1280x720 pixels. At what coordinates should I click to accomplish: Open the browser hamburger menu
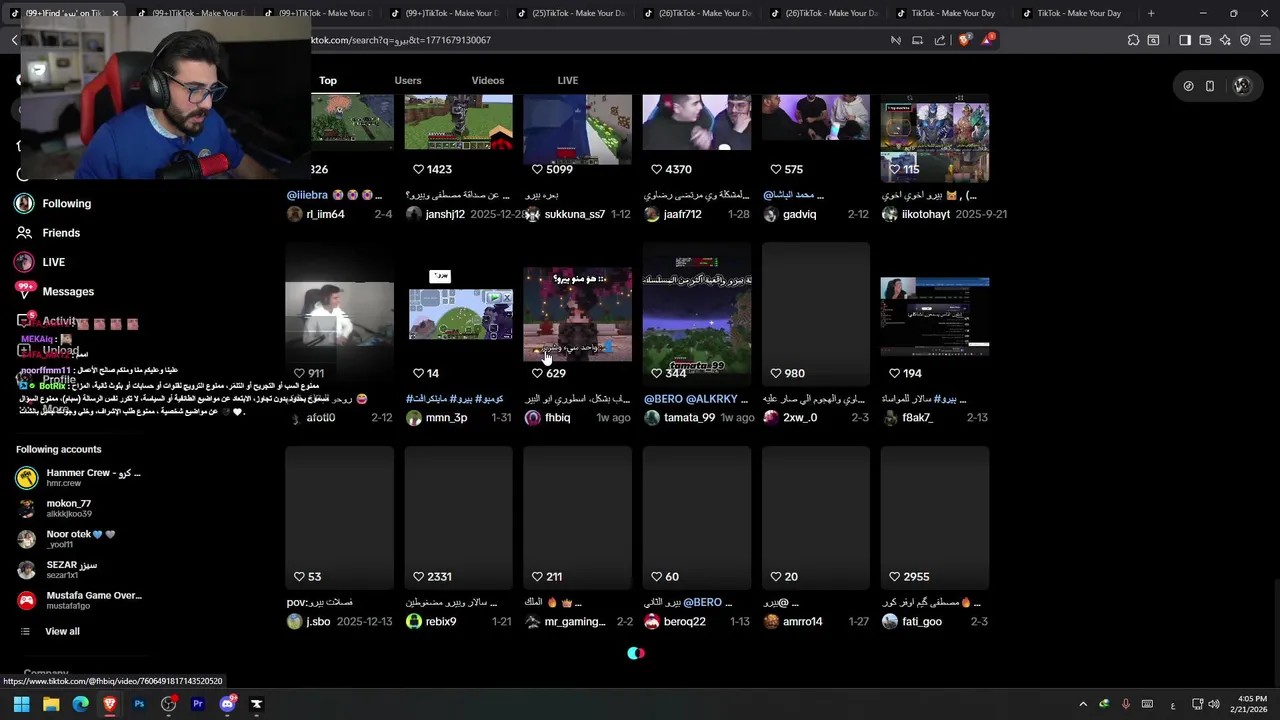point(1265,40)
